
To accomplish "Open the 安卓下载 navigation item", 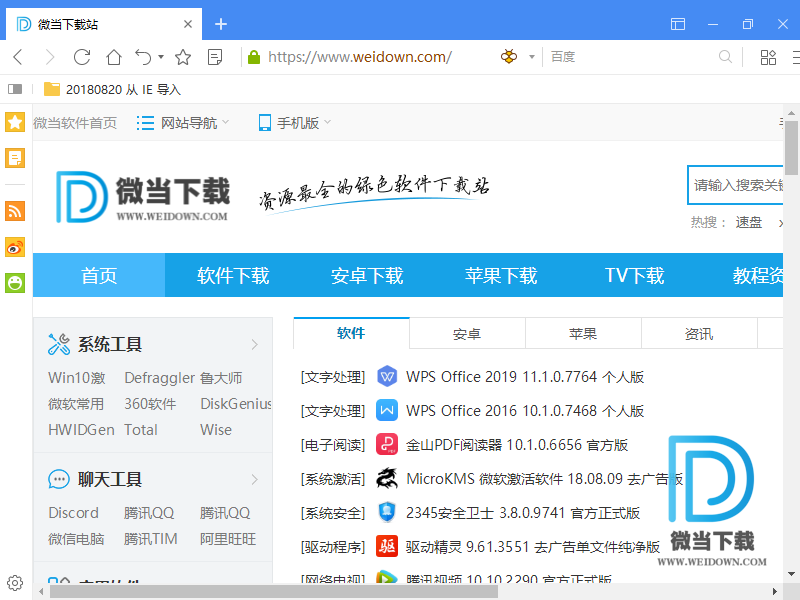I will click(x=367, y=276).
